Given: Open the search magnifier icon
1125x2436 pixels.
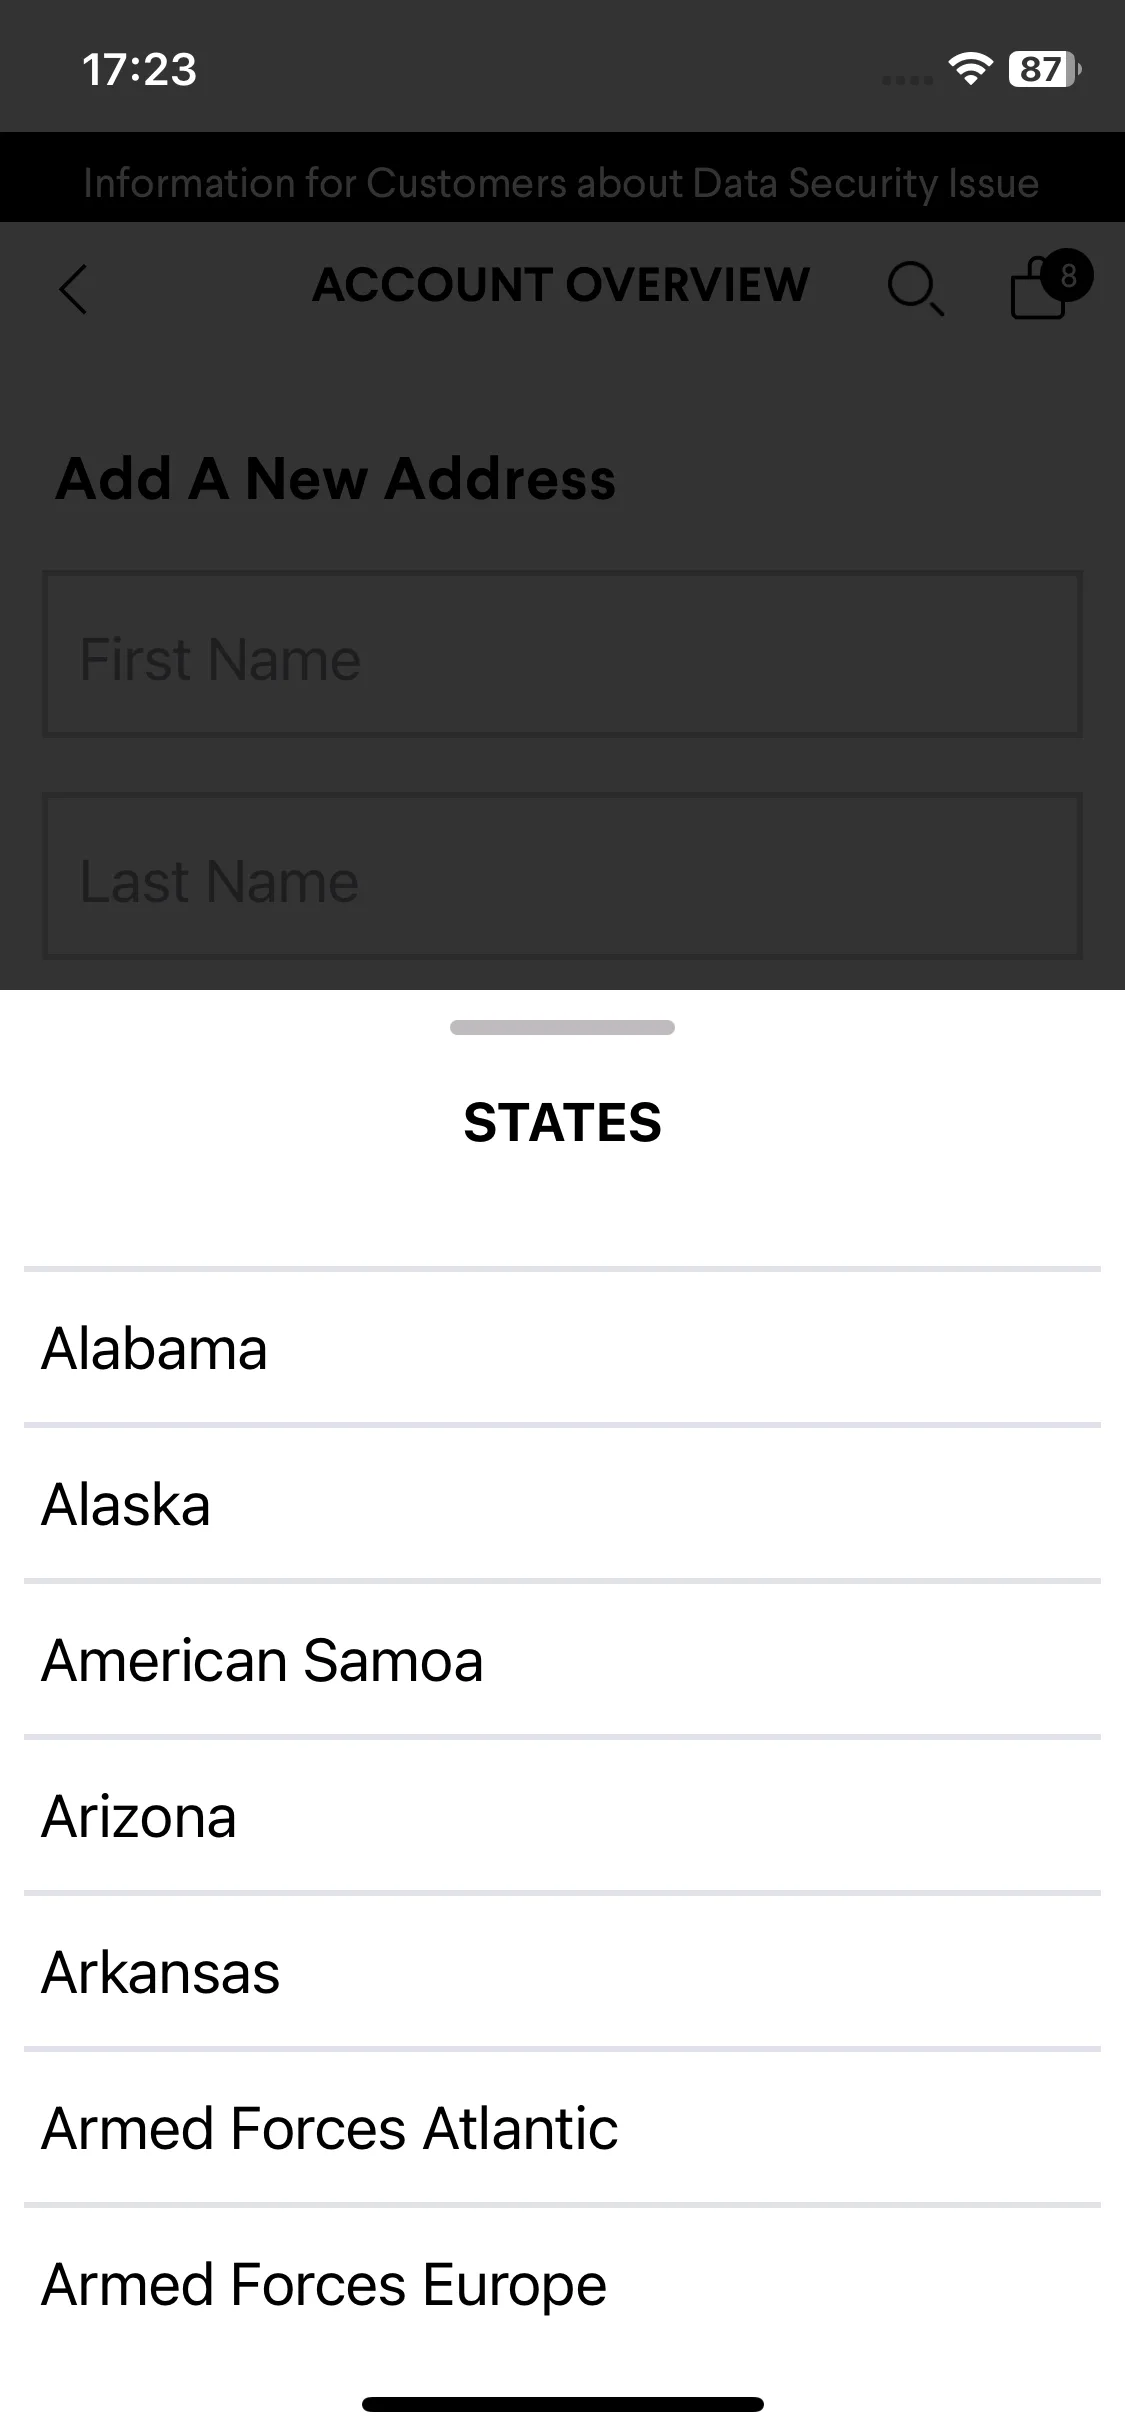Looking at the screenshot, I should tap(915, 289).
